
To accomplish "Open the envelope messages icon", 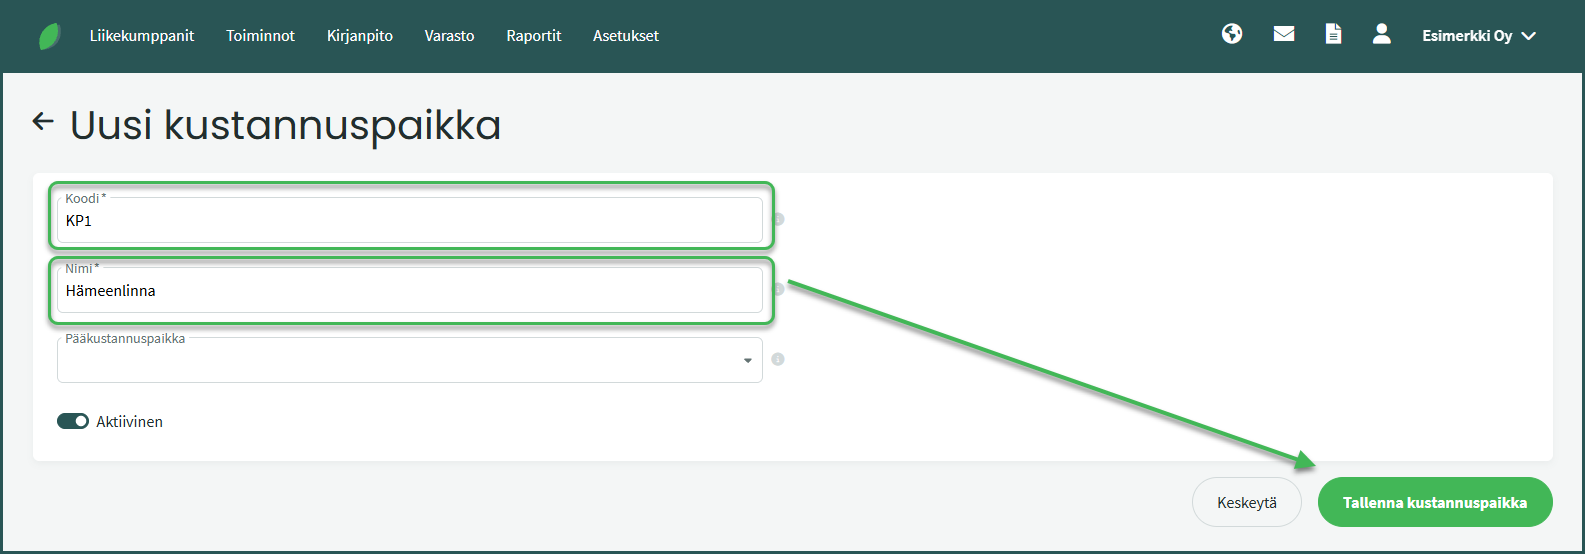I will pyautogui.click(x=1284, y=34).
